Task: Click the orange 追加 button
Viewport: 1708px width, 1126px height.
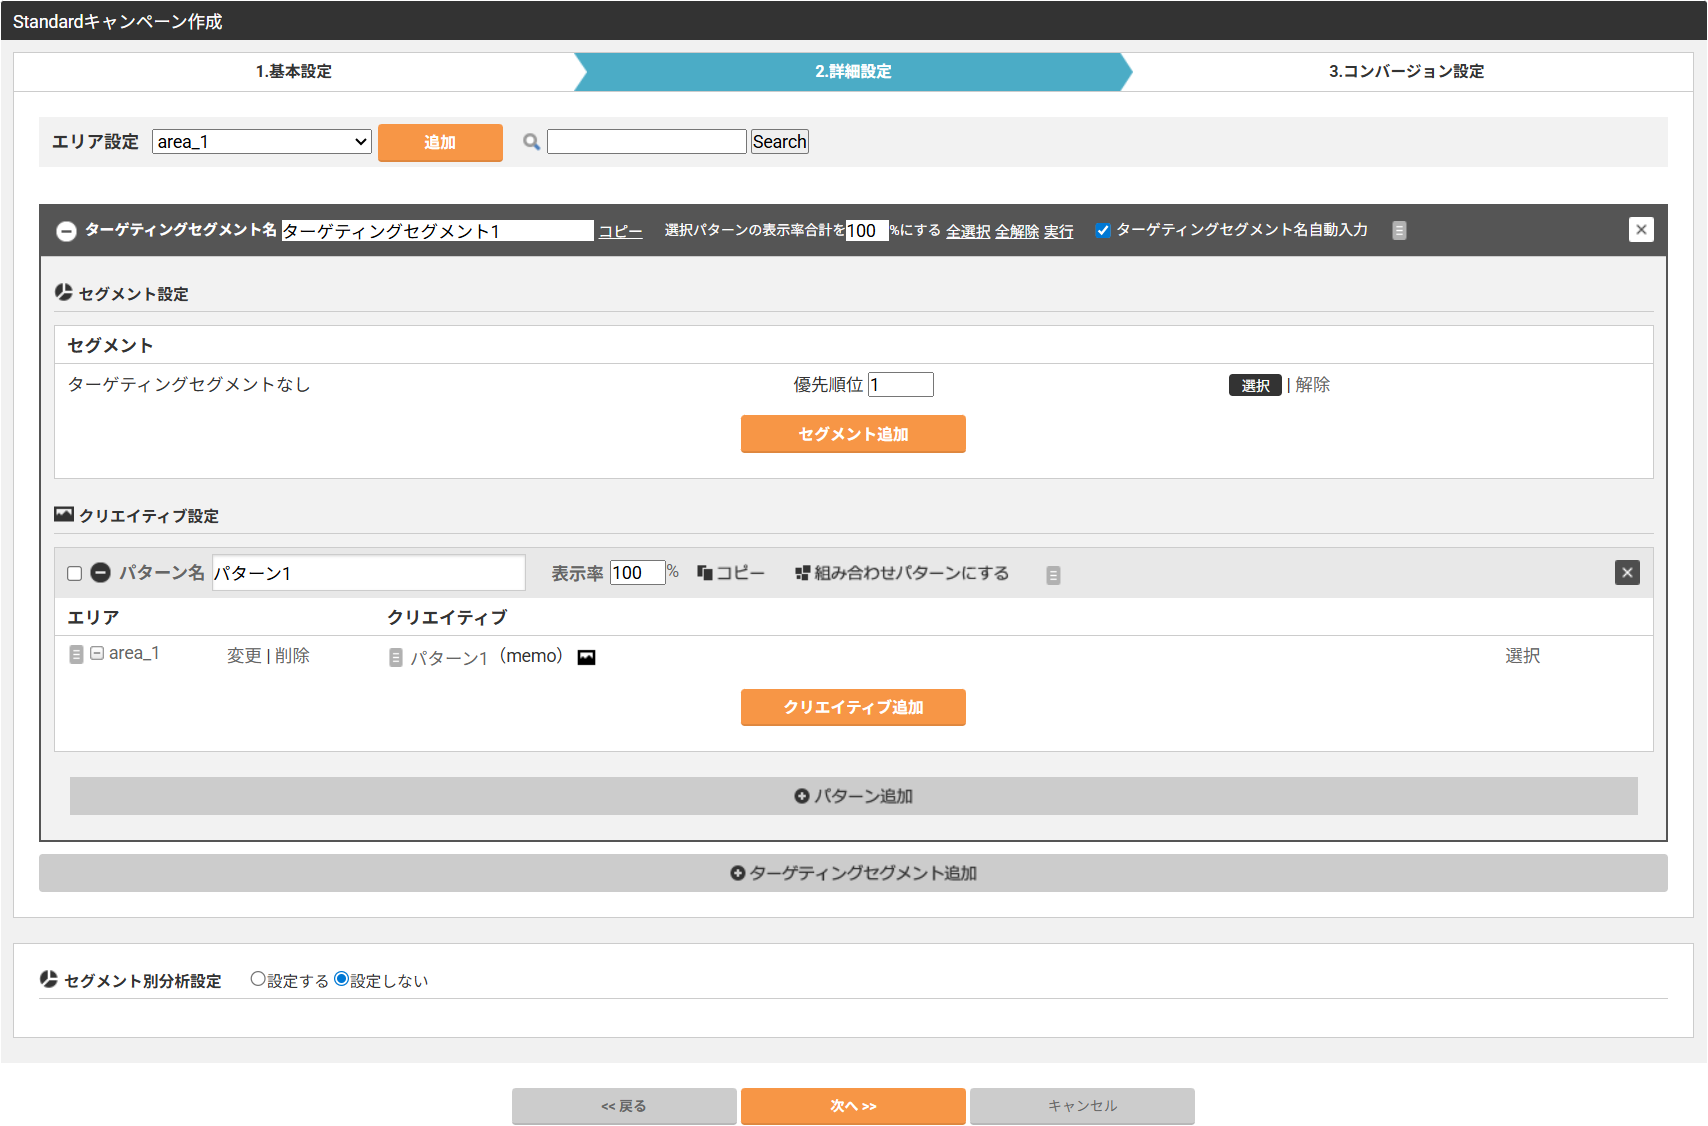Action: [440, 142]
